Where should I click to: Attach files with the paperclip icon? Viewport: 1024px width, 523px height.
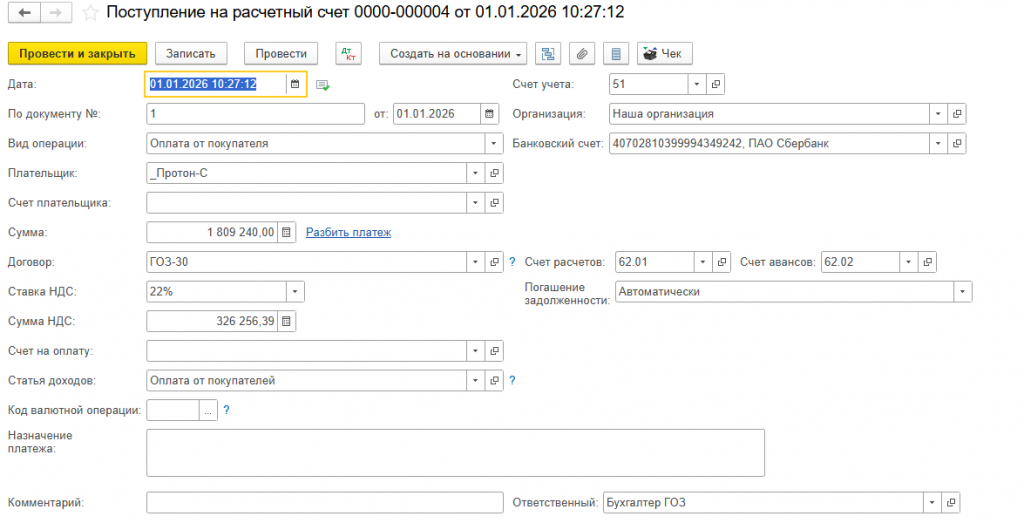[x=582, y=54]
